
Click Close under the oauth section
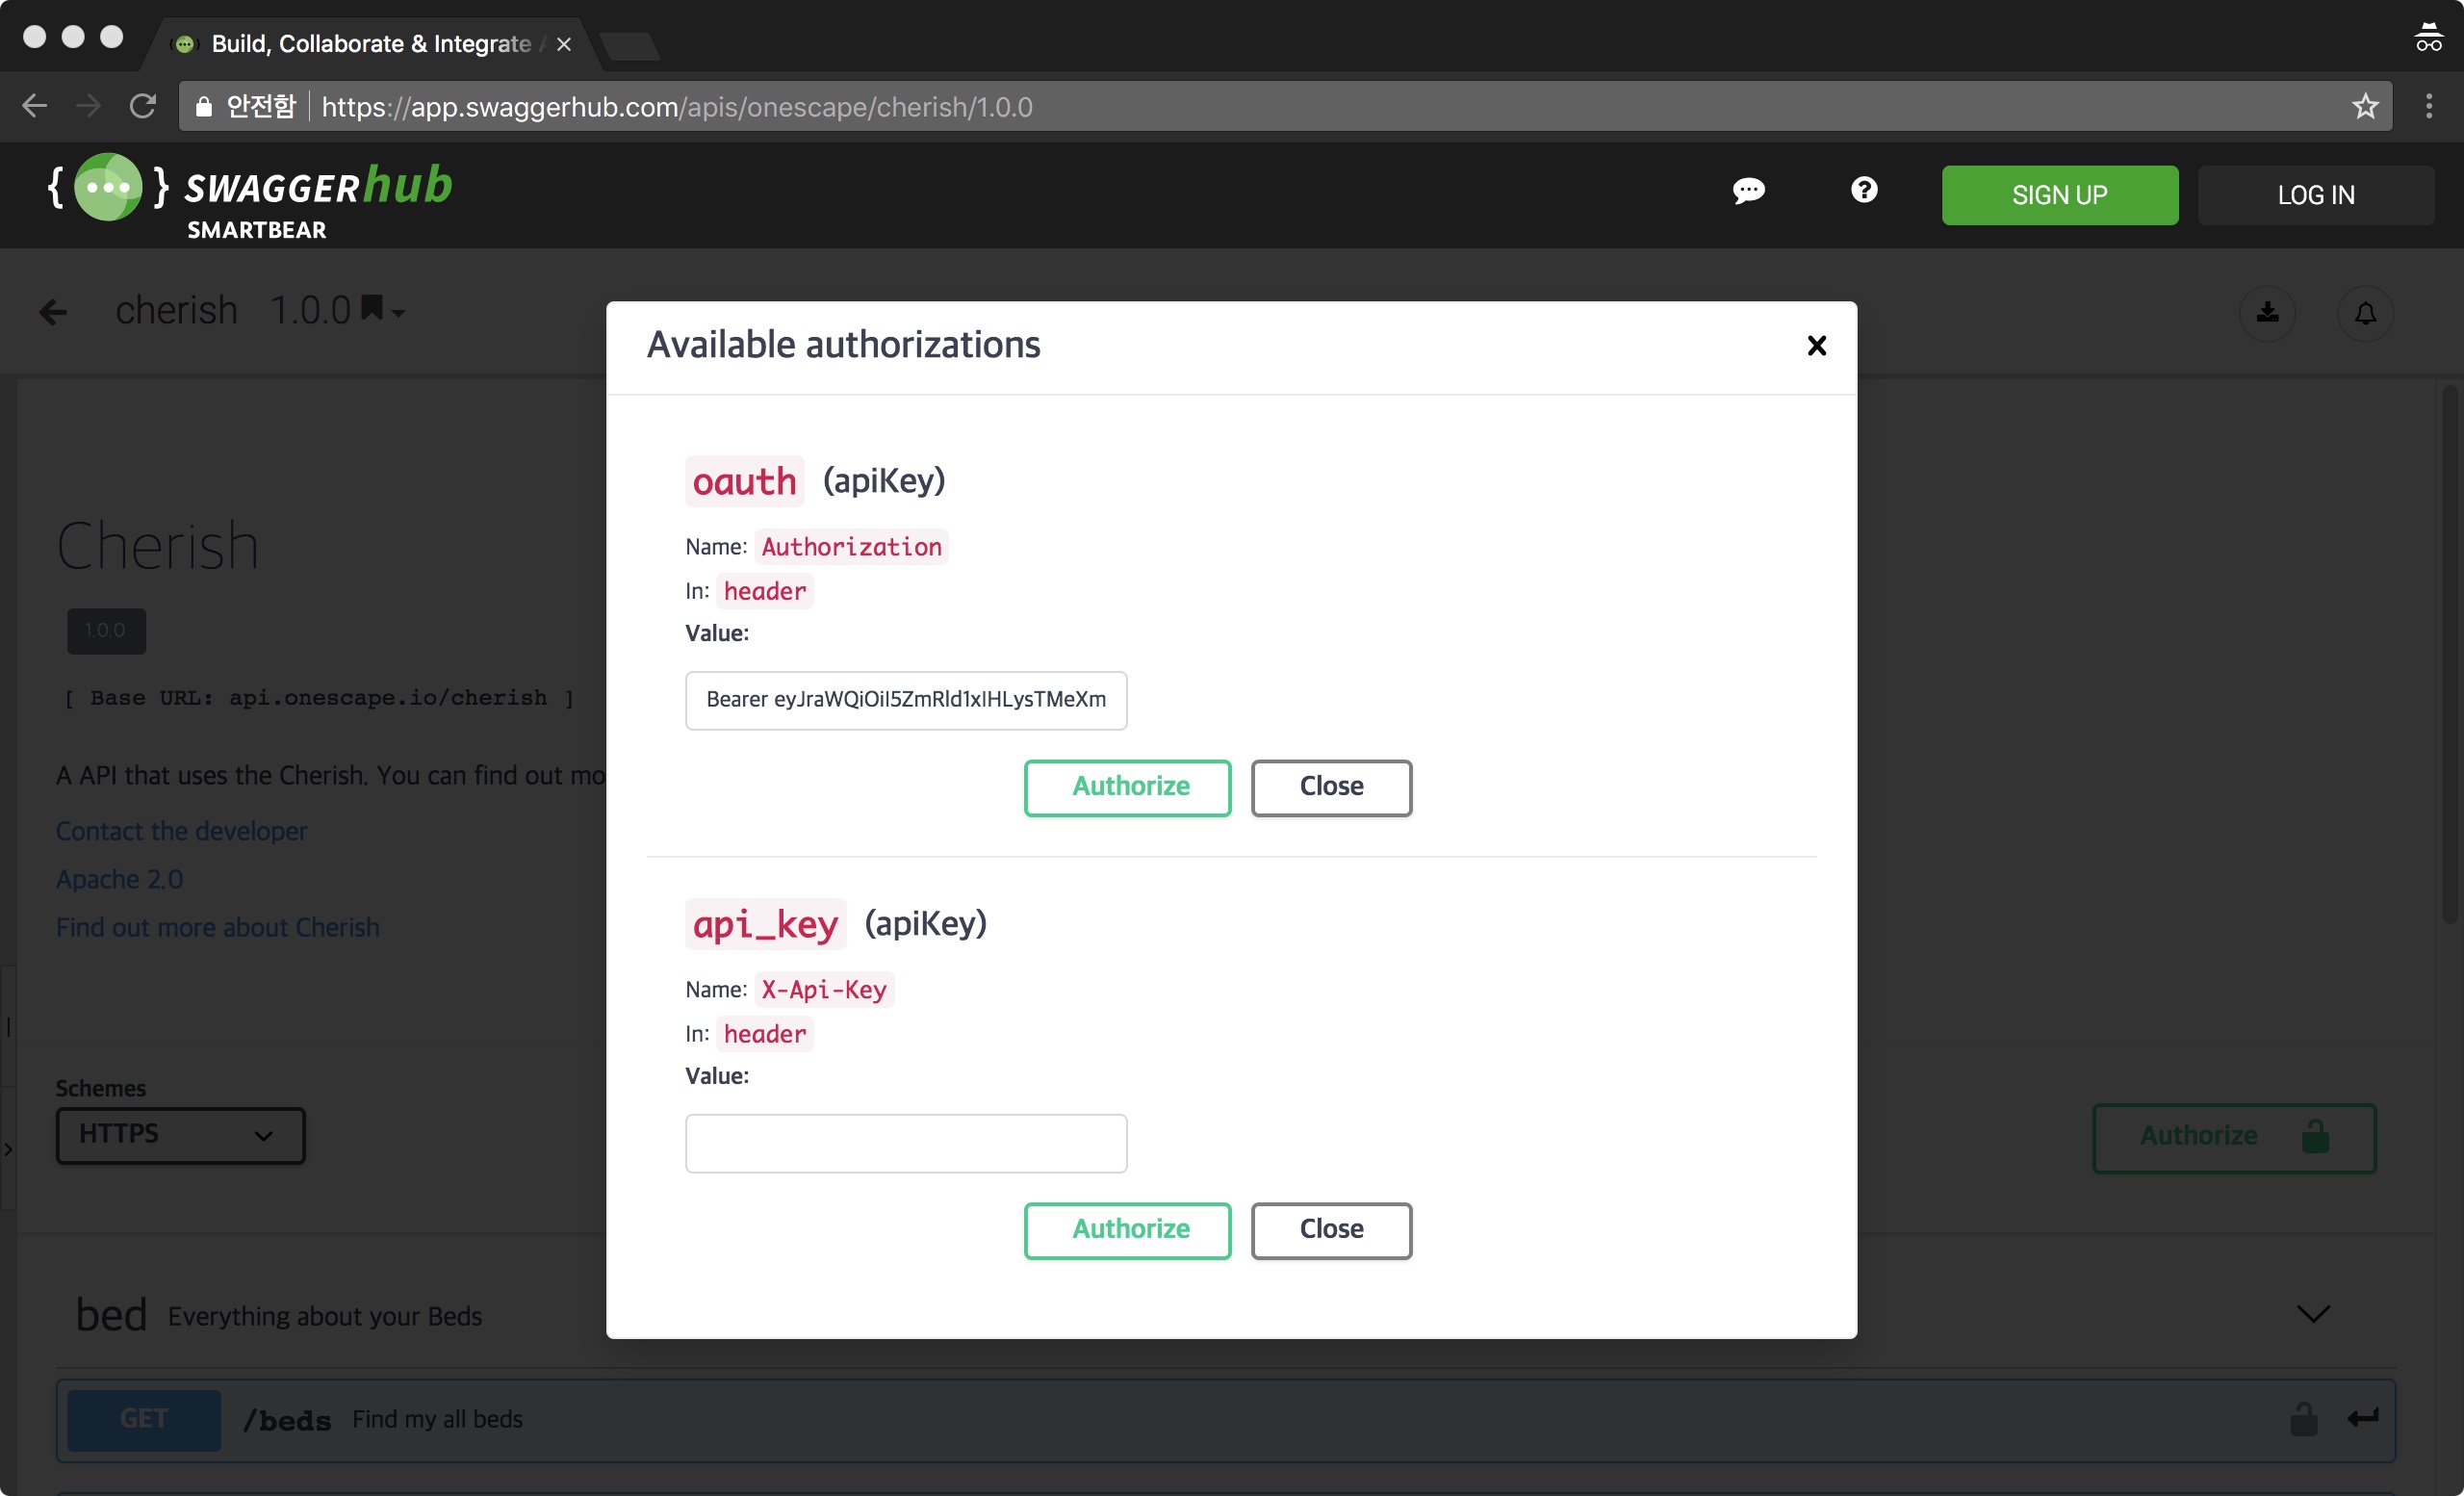click(x=1331, y=787)
